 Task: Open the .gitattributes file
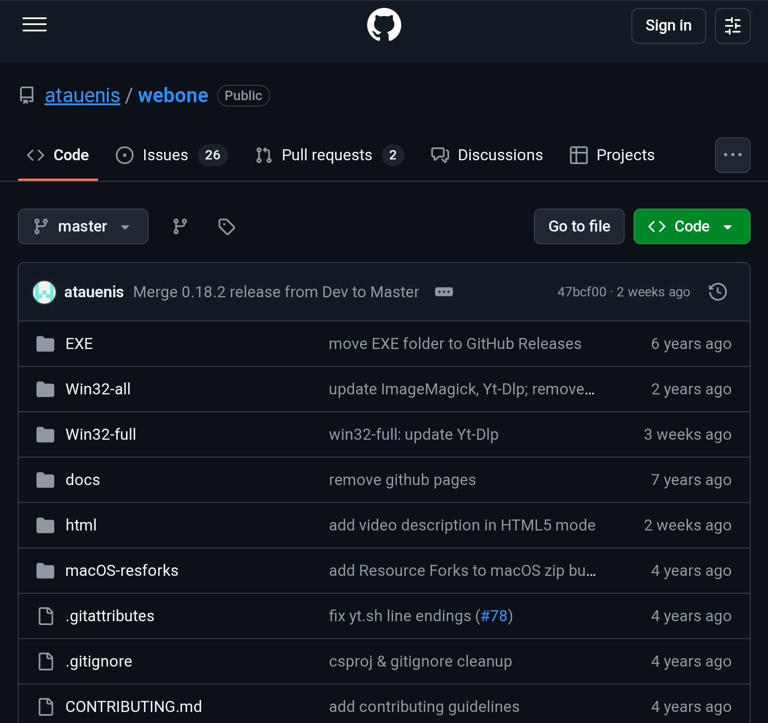point(110,616)
